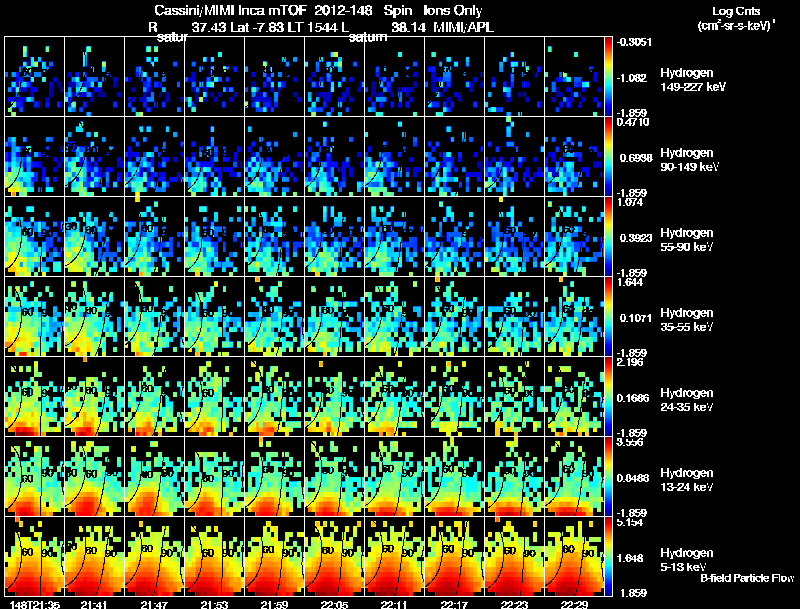800x609 pixels.
Task: Click the "Hydrogen 5-13 keV" row label
Action: 687,560
